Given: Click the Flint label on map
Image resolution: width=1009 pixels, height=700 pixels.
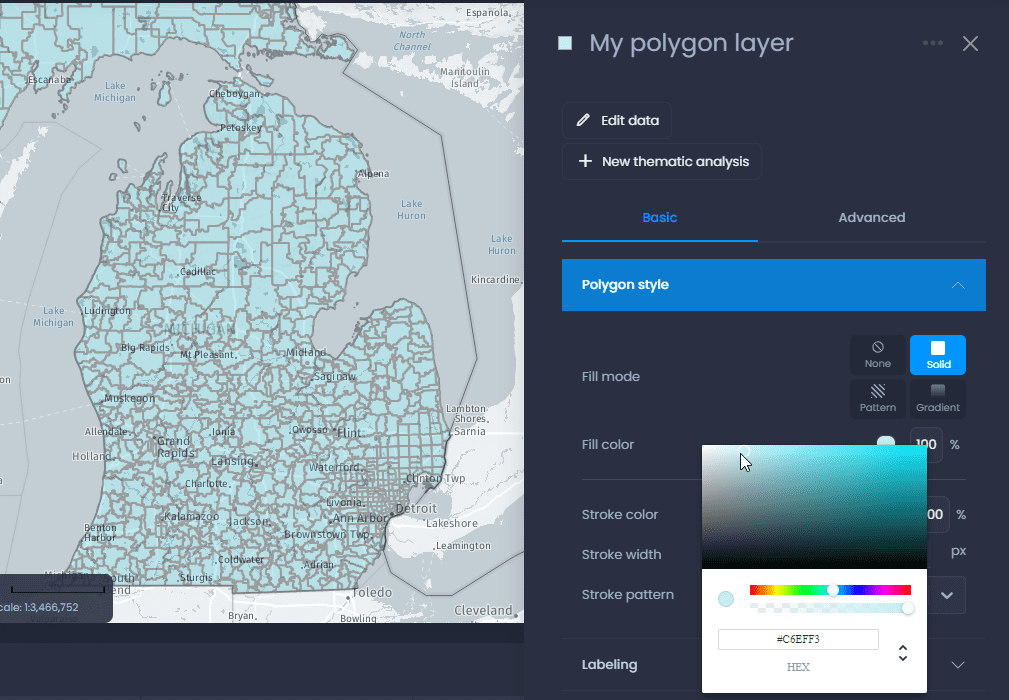Looking at the screenshot, I should click(349, 432).
